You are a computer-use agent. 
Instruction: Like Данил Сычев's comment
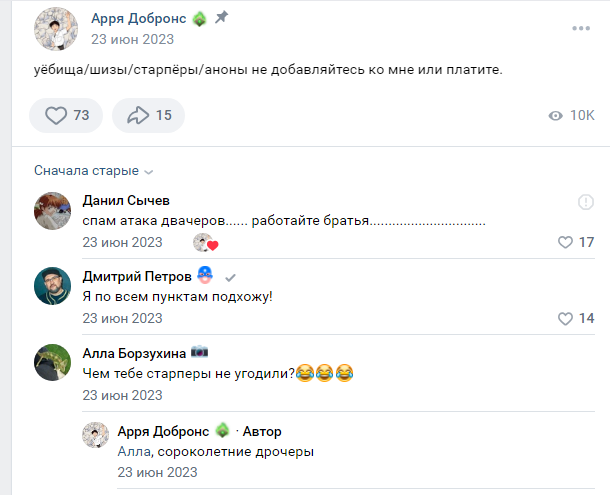point(566,242)
